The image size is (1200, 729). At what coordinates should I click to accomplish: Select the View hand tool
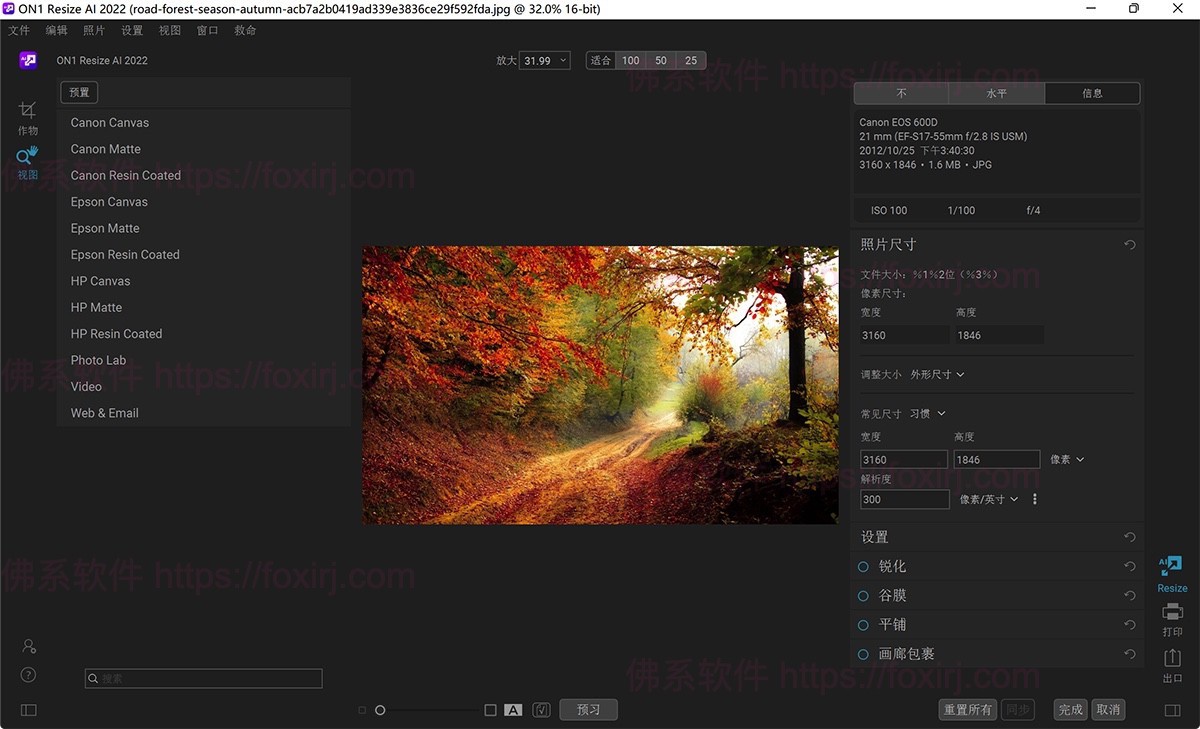[x=27, y=156]
